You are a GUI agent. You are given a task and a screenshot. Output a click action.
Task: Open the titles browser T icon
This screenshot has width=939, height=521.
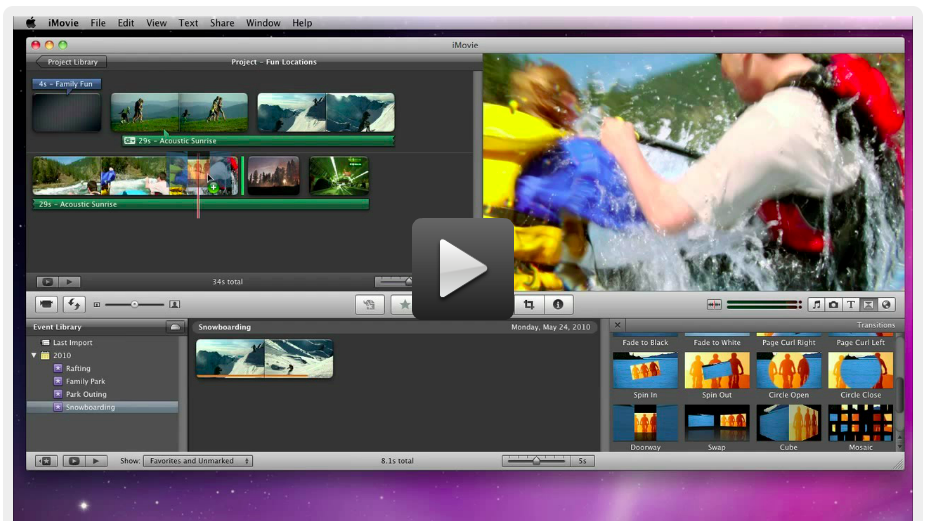[x=851, y=304]
